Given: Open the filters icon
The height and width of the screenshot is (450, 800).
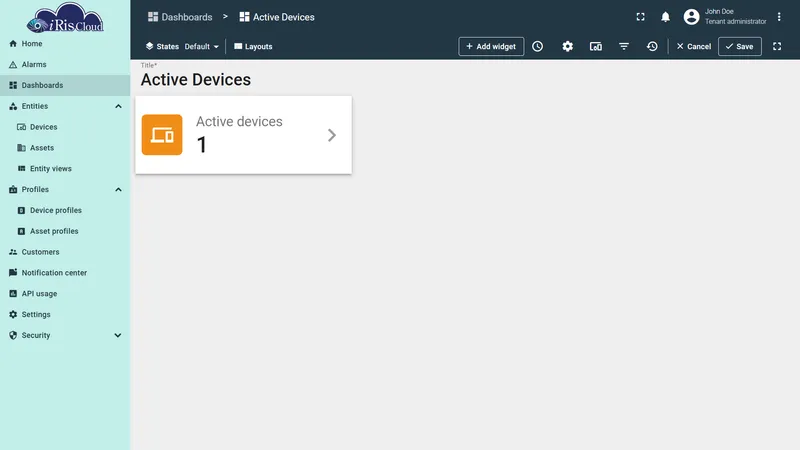Looking at the screenshot, I should 623,46.
